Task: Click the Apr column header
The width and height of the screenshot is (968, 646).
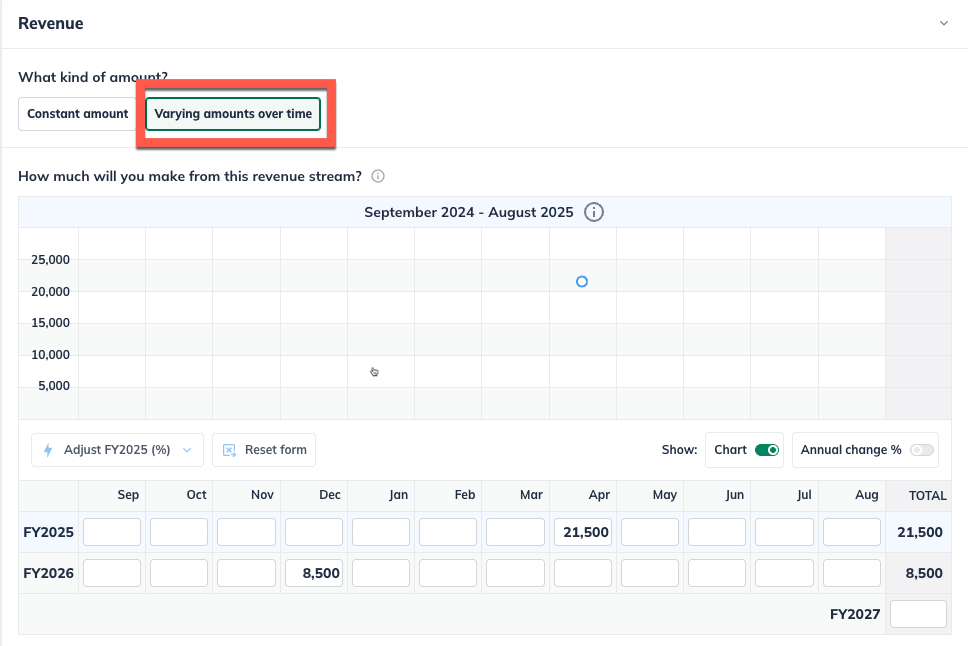Action: tap(599, 495)
